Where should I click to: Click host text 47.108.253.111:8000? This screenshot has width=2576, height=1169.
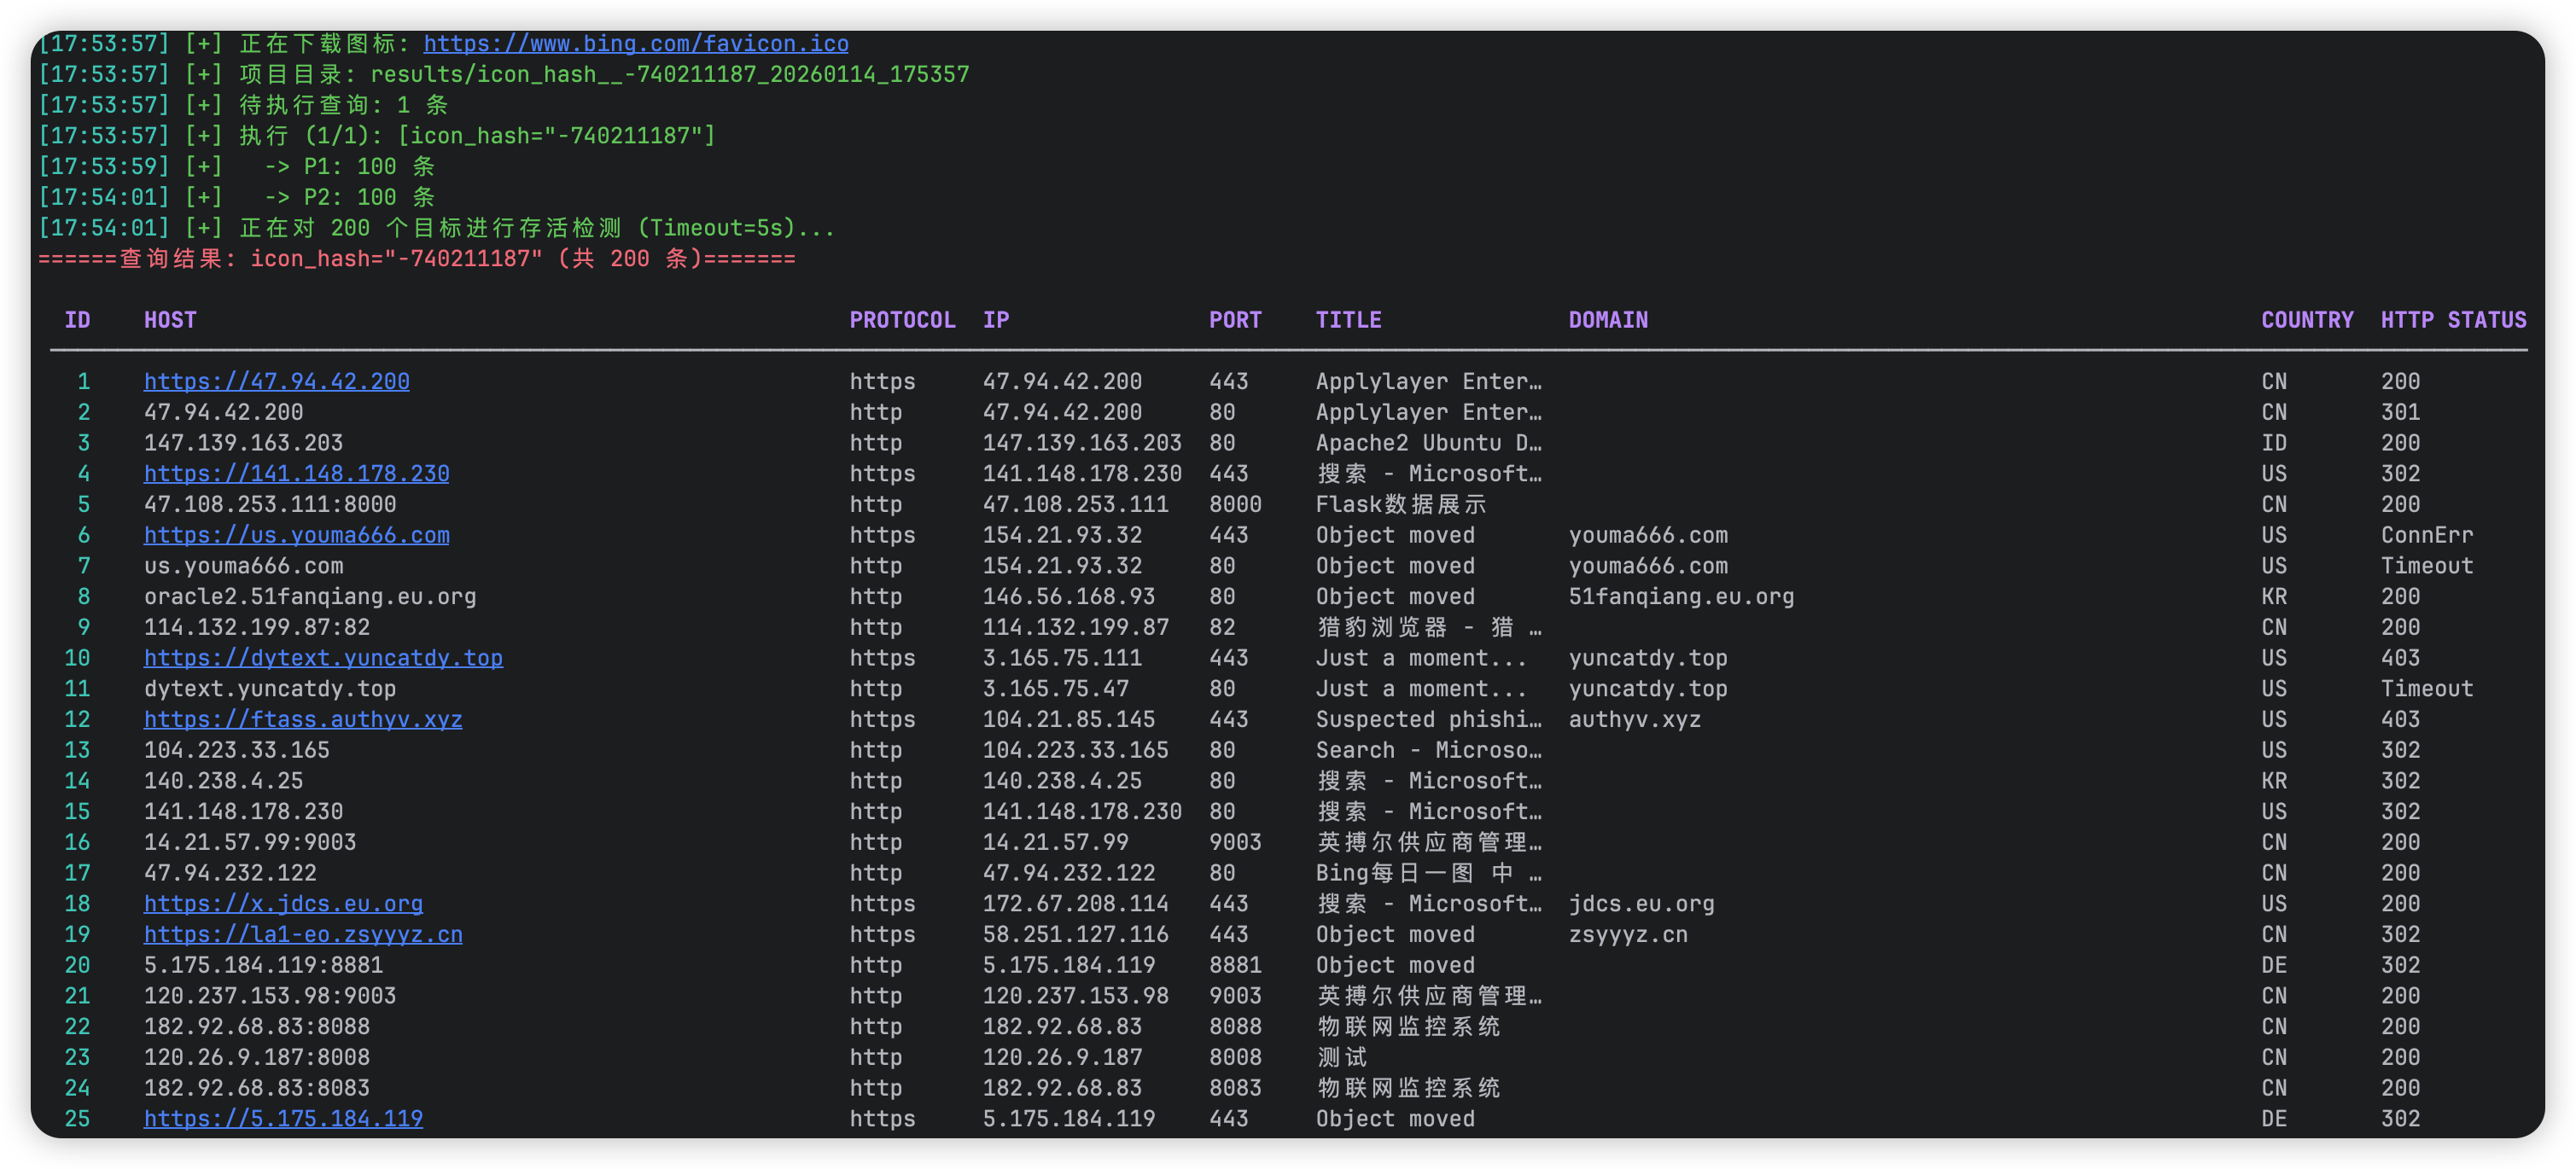pos(270,504)
